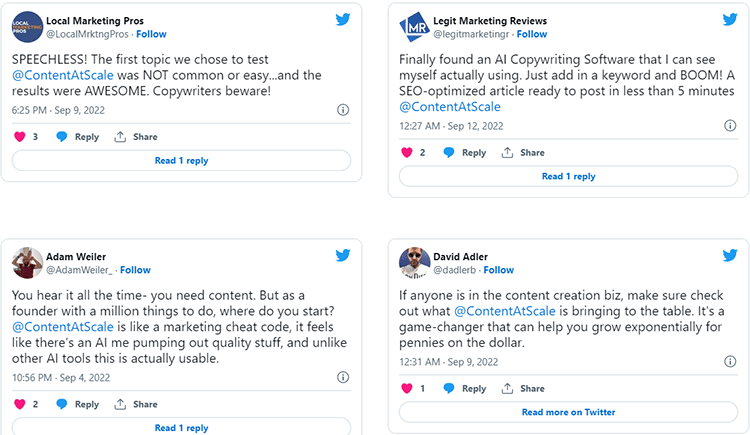This screenshot has width=750, height=435.
Task: Follow @LocalMrktngPros account
Action: click(150, 34)
